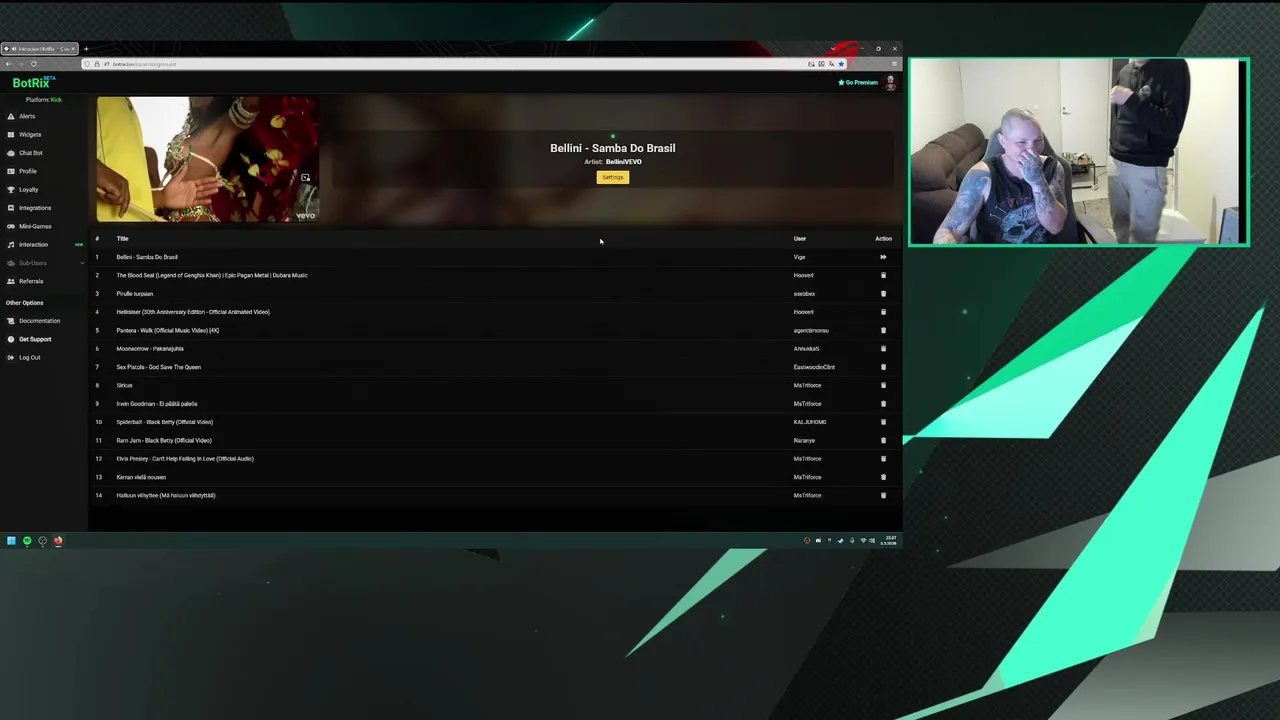Delete Moonsorrow - Pakanajuhla request
The width and height of the screenshot is (1280, 720).
coord(883,349)
